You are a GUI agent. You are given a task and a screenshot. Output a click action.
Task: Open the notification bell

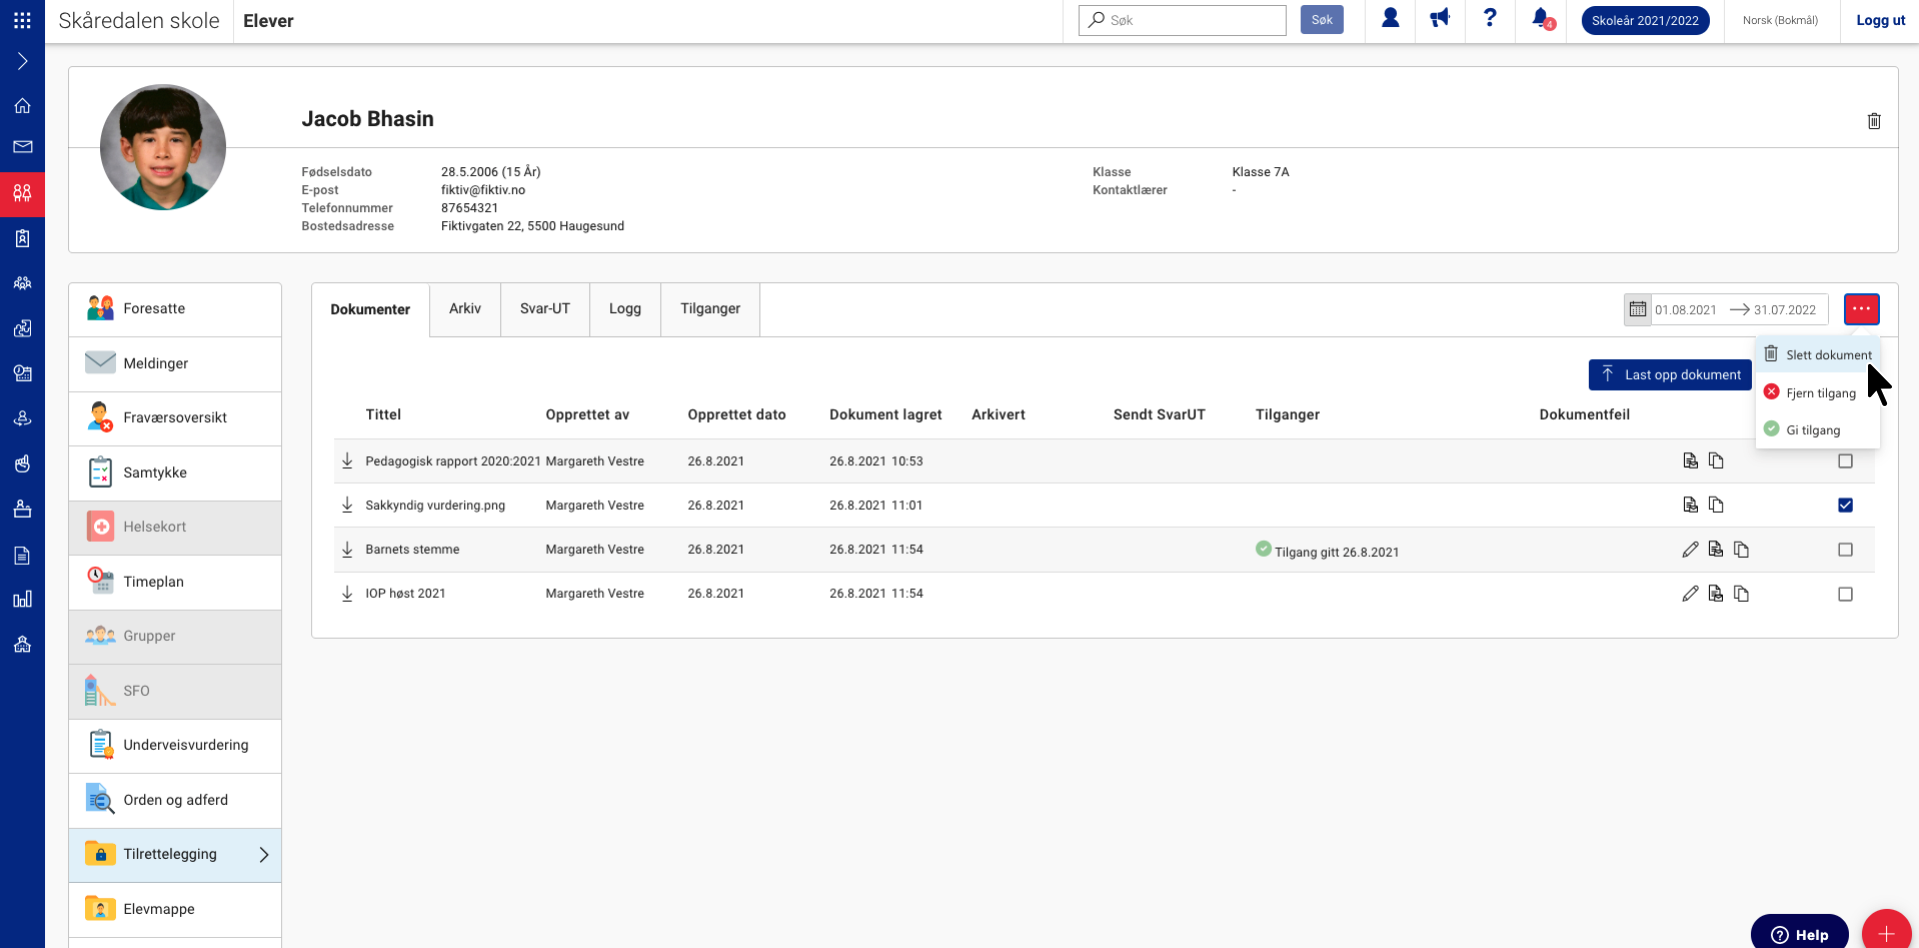click(x=1542, y=18)
